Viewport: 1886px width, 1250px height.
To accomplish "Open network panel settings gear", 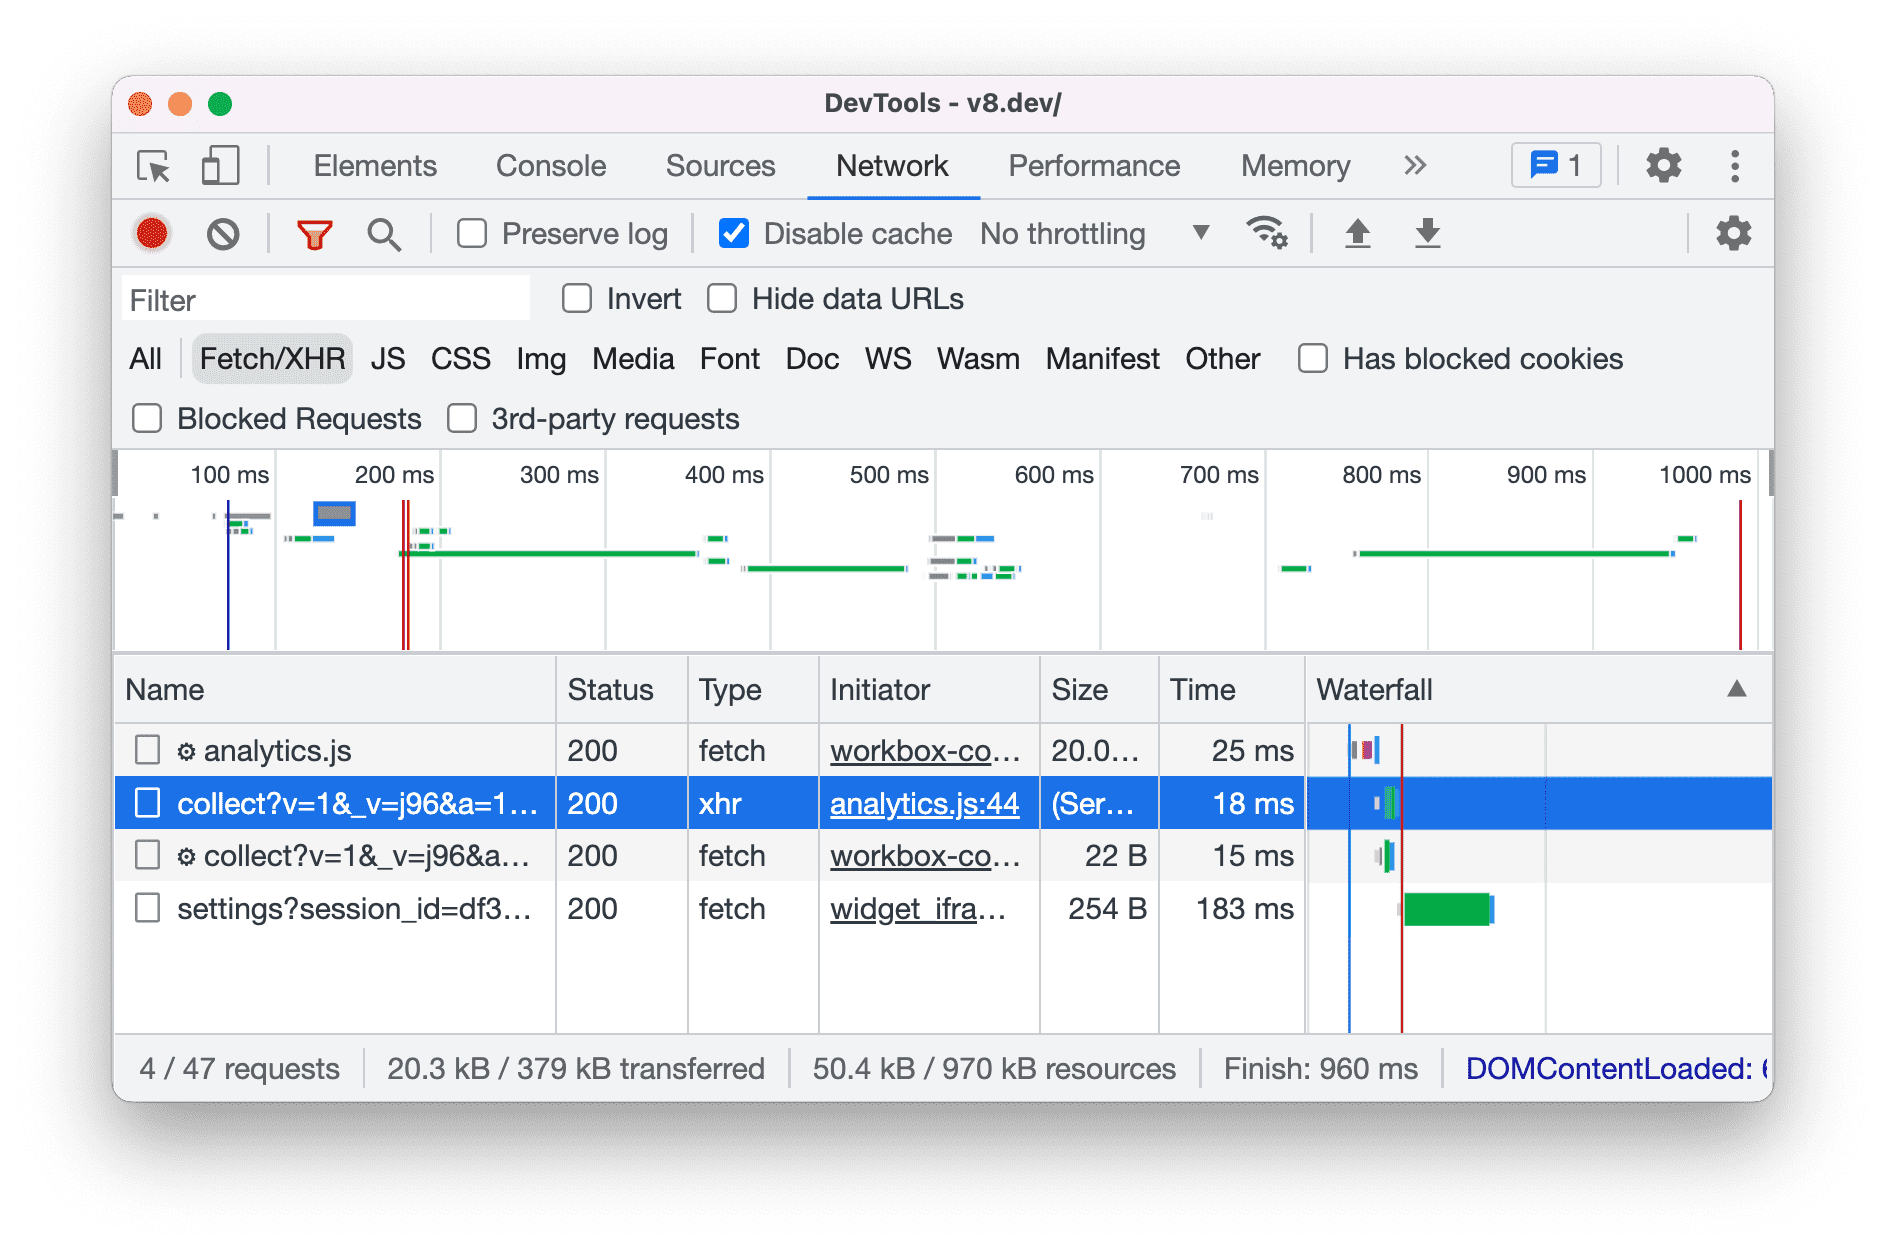I will tap(1732, 233).
